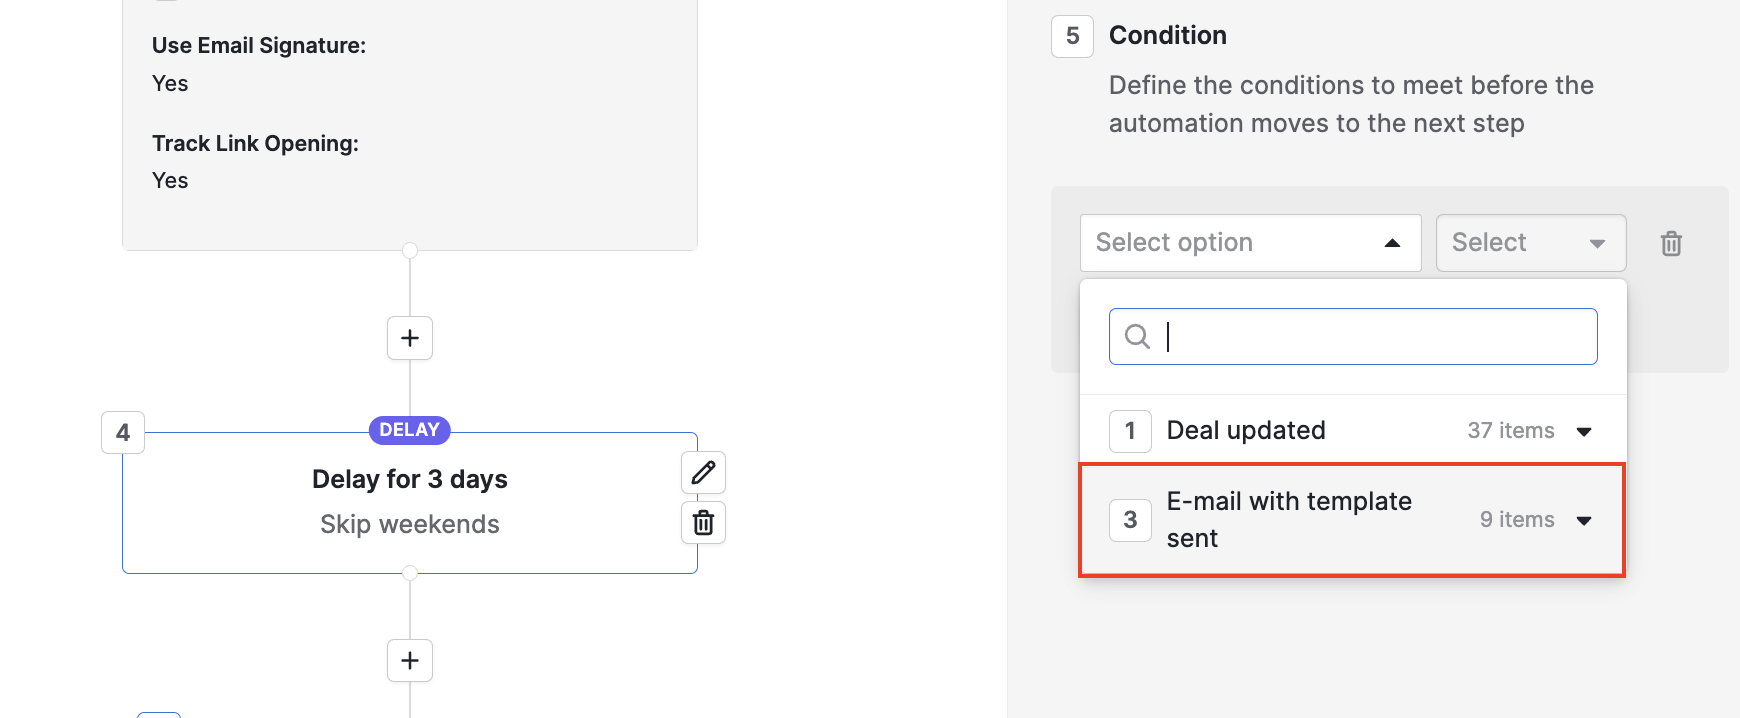Select the E-mail with template sent option
Screen dimensions: 1740x718
[1290, 518]
